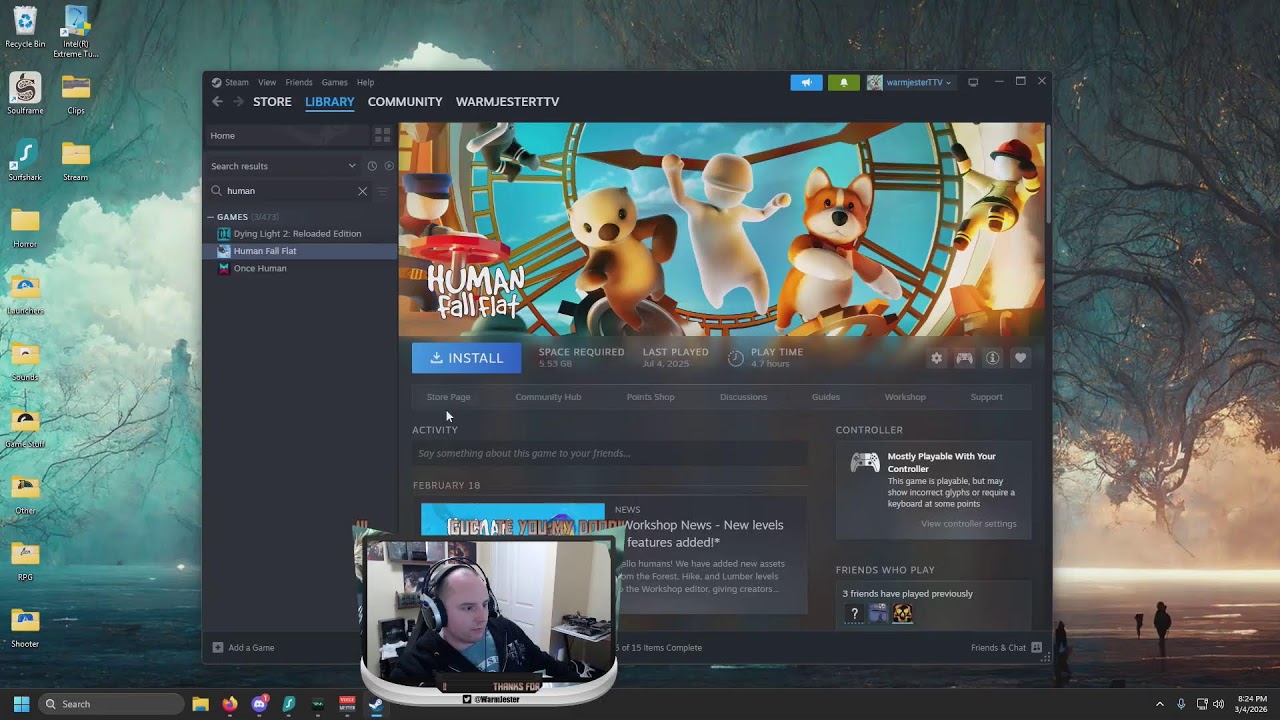Viewport: 1280px width, 720px height.
Task: Open the Friends menu
Action: (299, 82)
